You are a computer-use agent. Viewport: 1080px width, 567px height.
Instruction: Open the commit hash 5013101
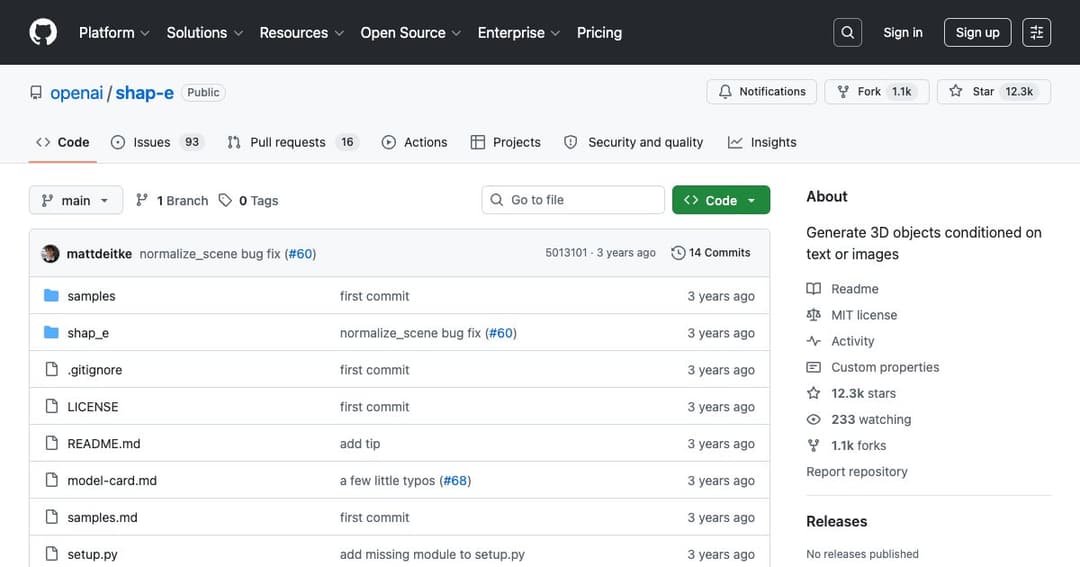click(x=566, y=253)
